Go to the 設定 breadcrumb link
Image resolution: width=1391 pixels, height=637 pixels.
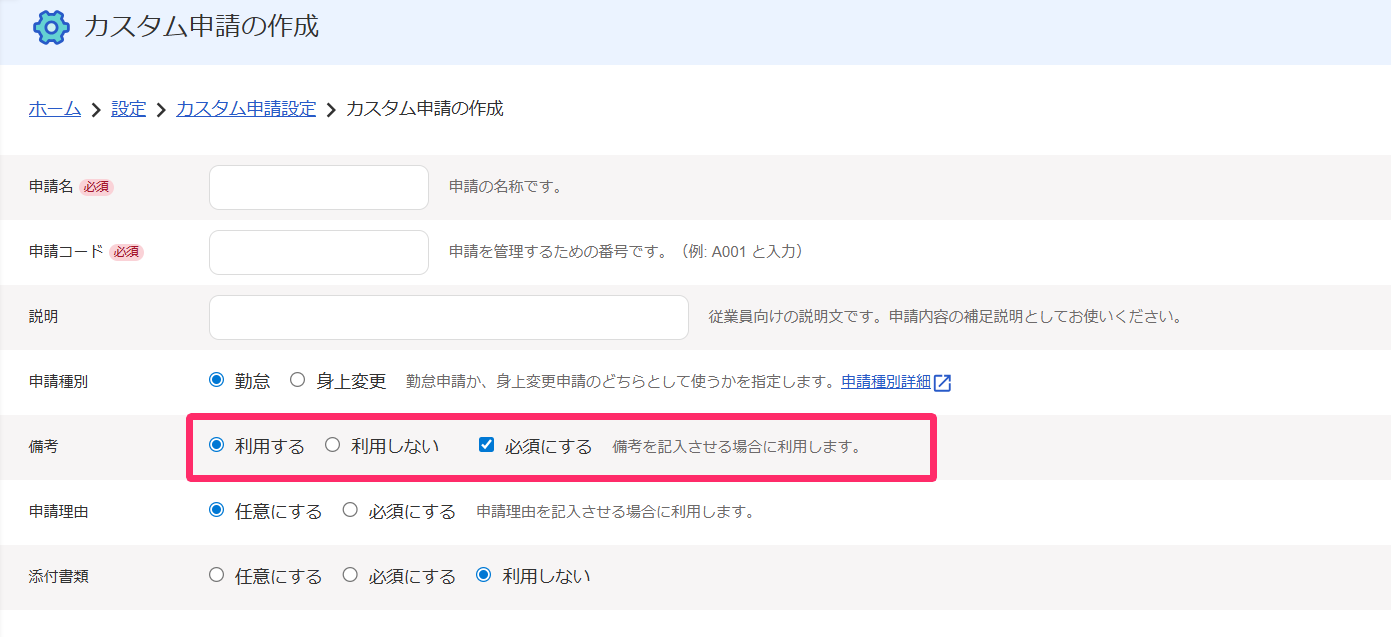click(x=128, y=109)
